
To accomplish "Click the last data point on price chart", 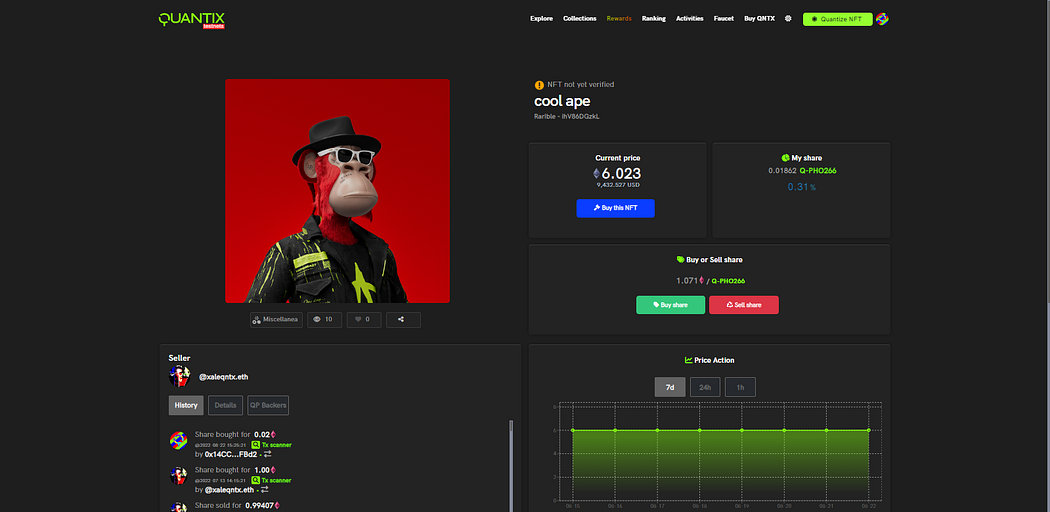I will pyautogui.click(x=869, y=430).
